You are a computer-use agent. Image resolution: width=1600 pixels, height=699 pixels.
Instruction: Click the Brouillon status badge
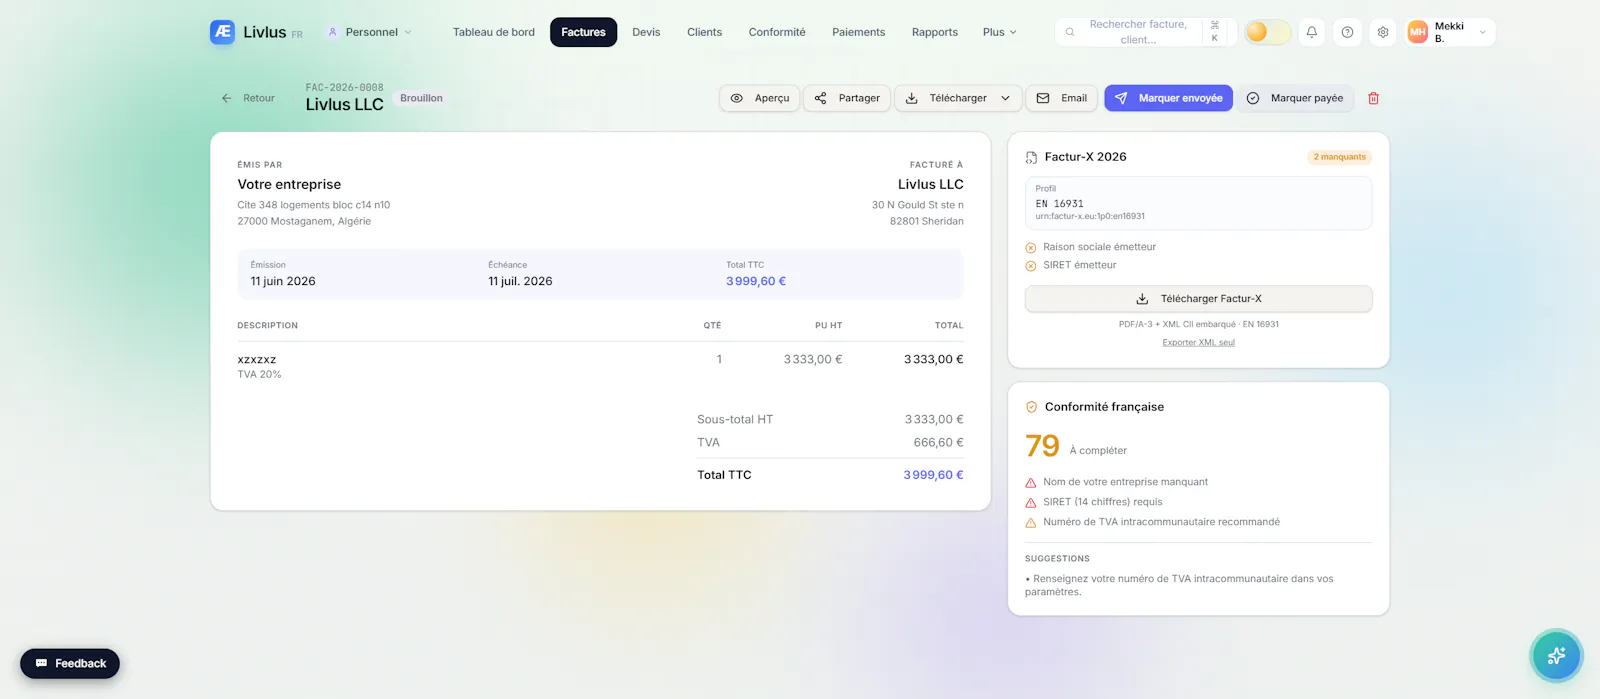[421, 98]
